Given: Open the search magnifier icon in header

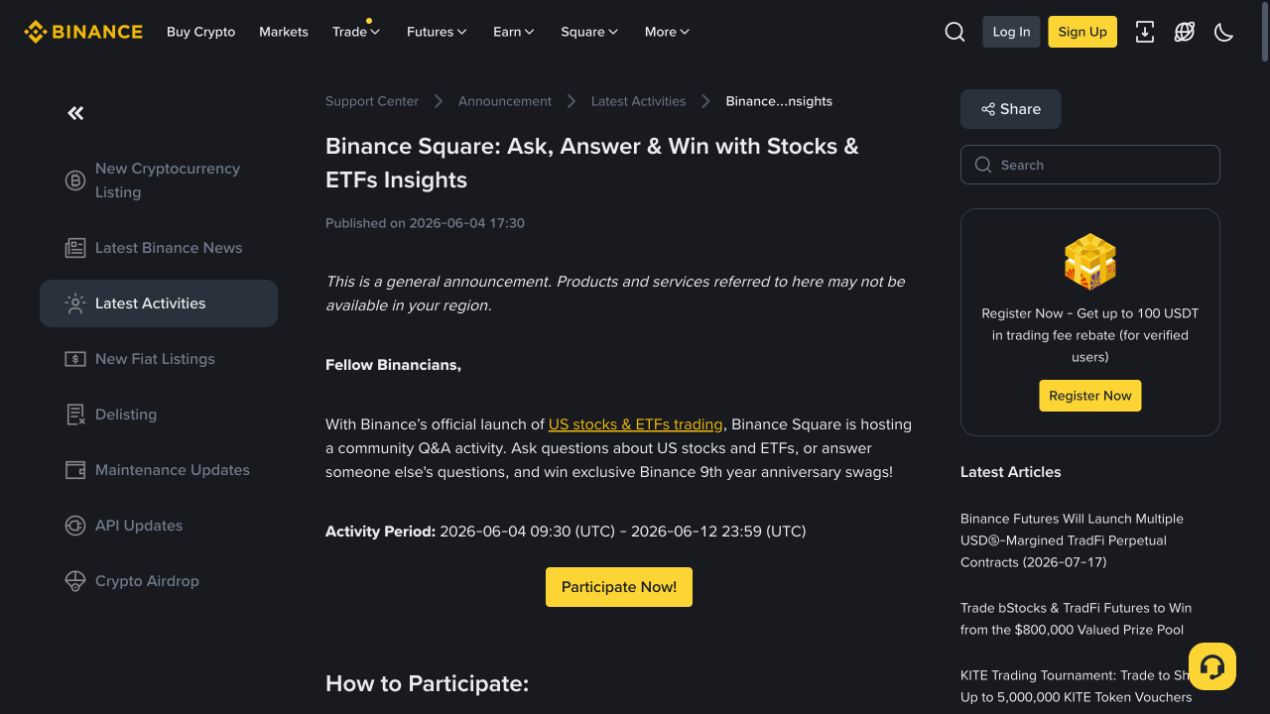Looking at the screenshot, I should point(955,32).
